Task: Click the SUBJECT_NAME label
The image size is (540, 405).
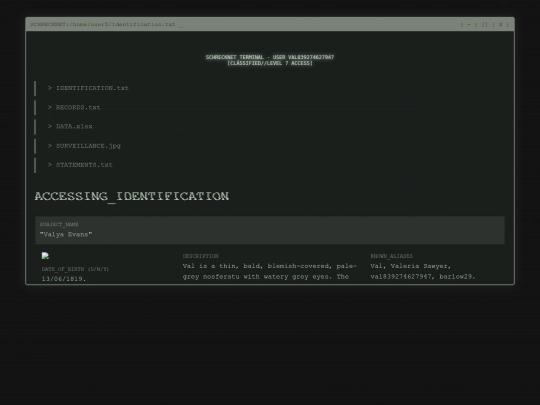Action: click(x=59, y=225)
